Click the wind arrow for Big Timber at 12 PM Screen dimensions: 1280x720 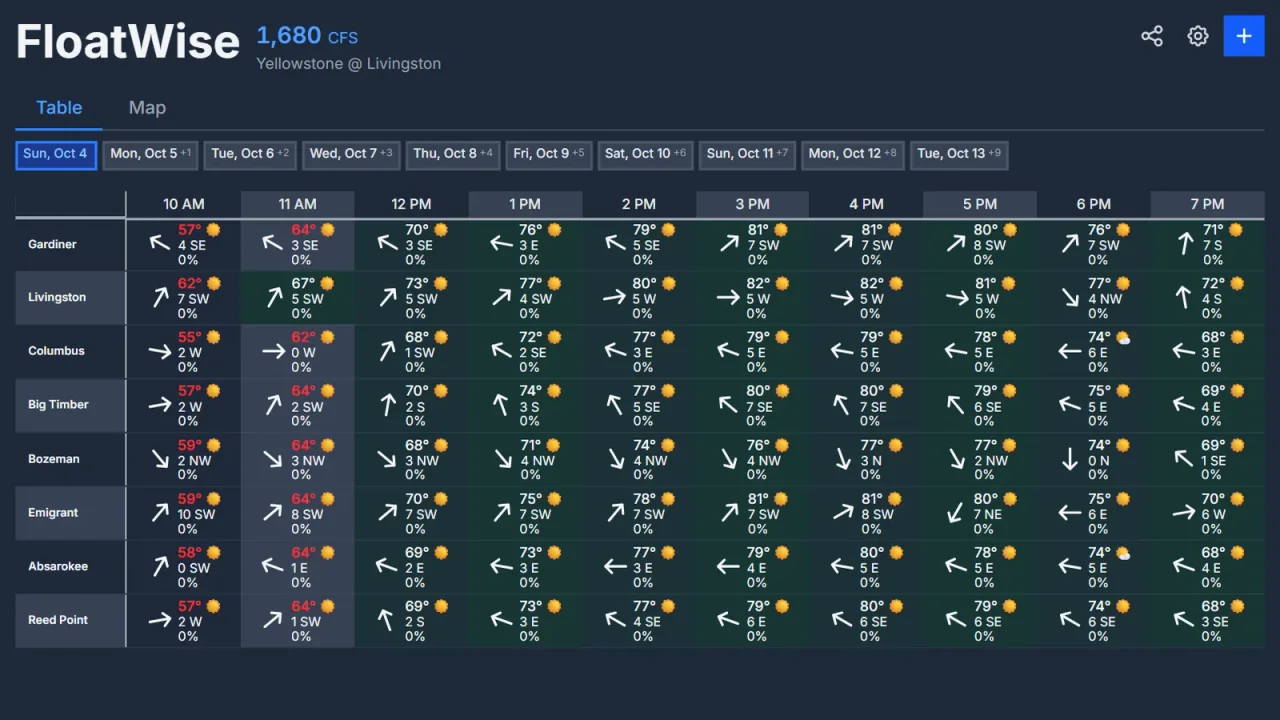(x=387, y=405)
